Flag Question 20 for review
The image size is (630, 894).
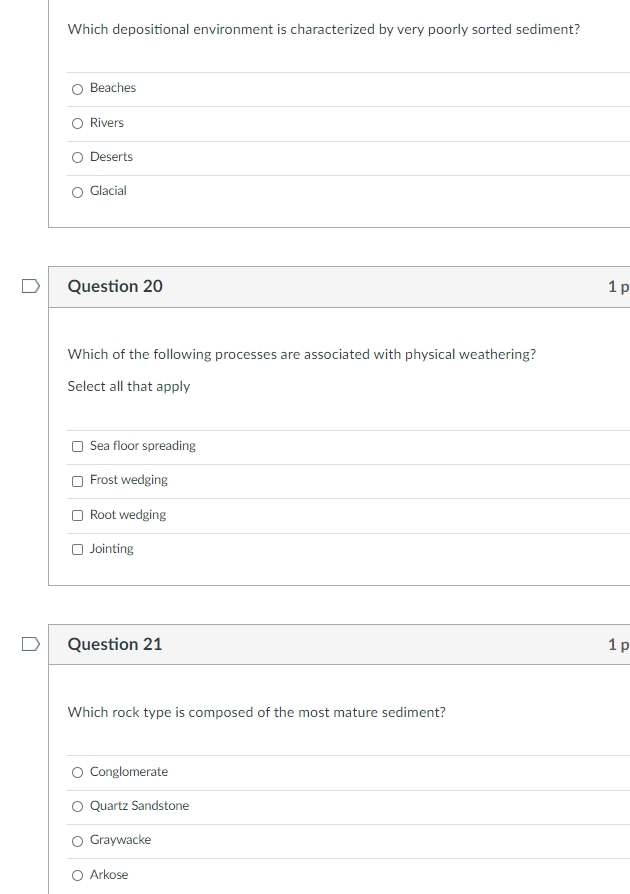pyautogui.click(x=31, y=287)
